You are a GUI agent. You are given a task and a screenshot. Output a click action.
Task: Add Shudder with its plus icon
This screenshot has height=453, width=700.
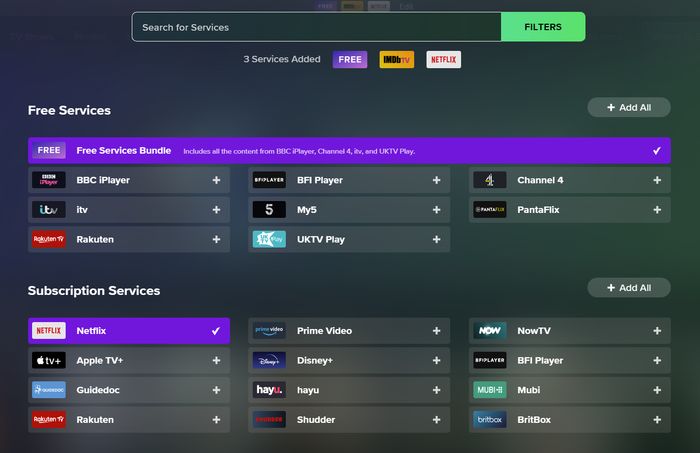[x=436, y=420]
